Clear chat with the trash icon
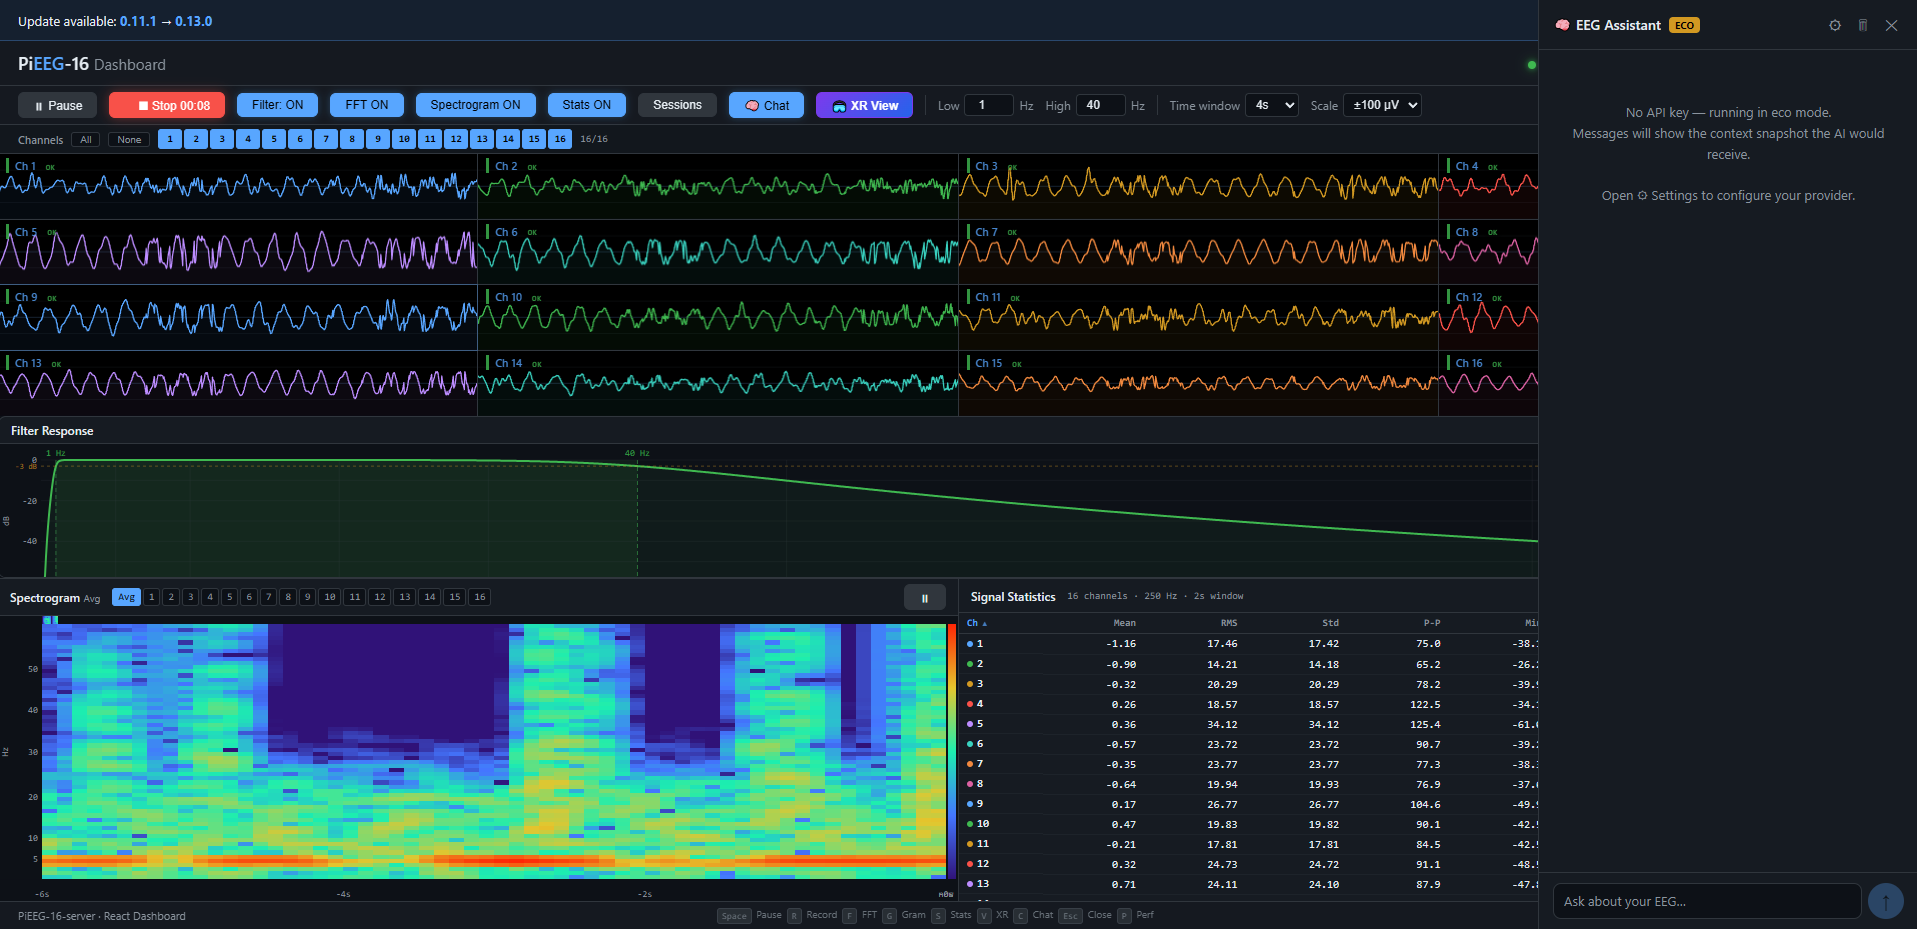The width and height of the screenshot is (1917, 929). click(1863, 25)
